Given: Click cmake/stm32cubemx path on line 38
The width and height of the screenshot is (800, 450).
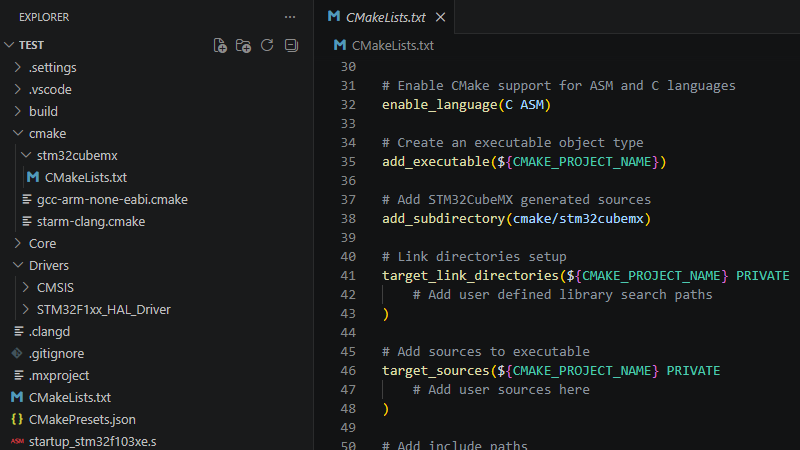Looking at the screenshot, I should 578,219.
